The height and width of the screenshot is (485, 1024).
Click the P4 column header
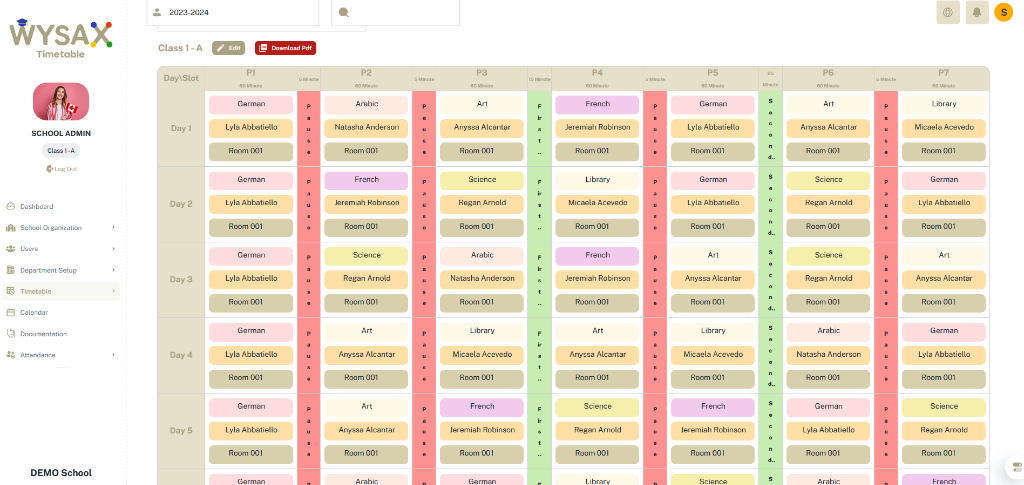click(x=598, y=78)
